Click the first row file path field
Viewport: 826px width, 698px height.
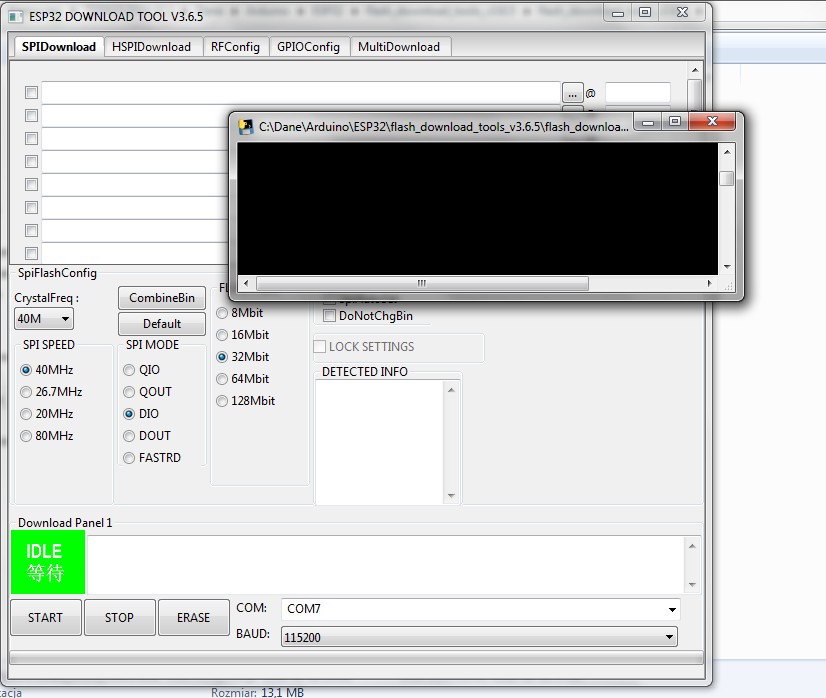click(x=301, y=93)
